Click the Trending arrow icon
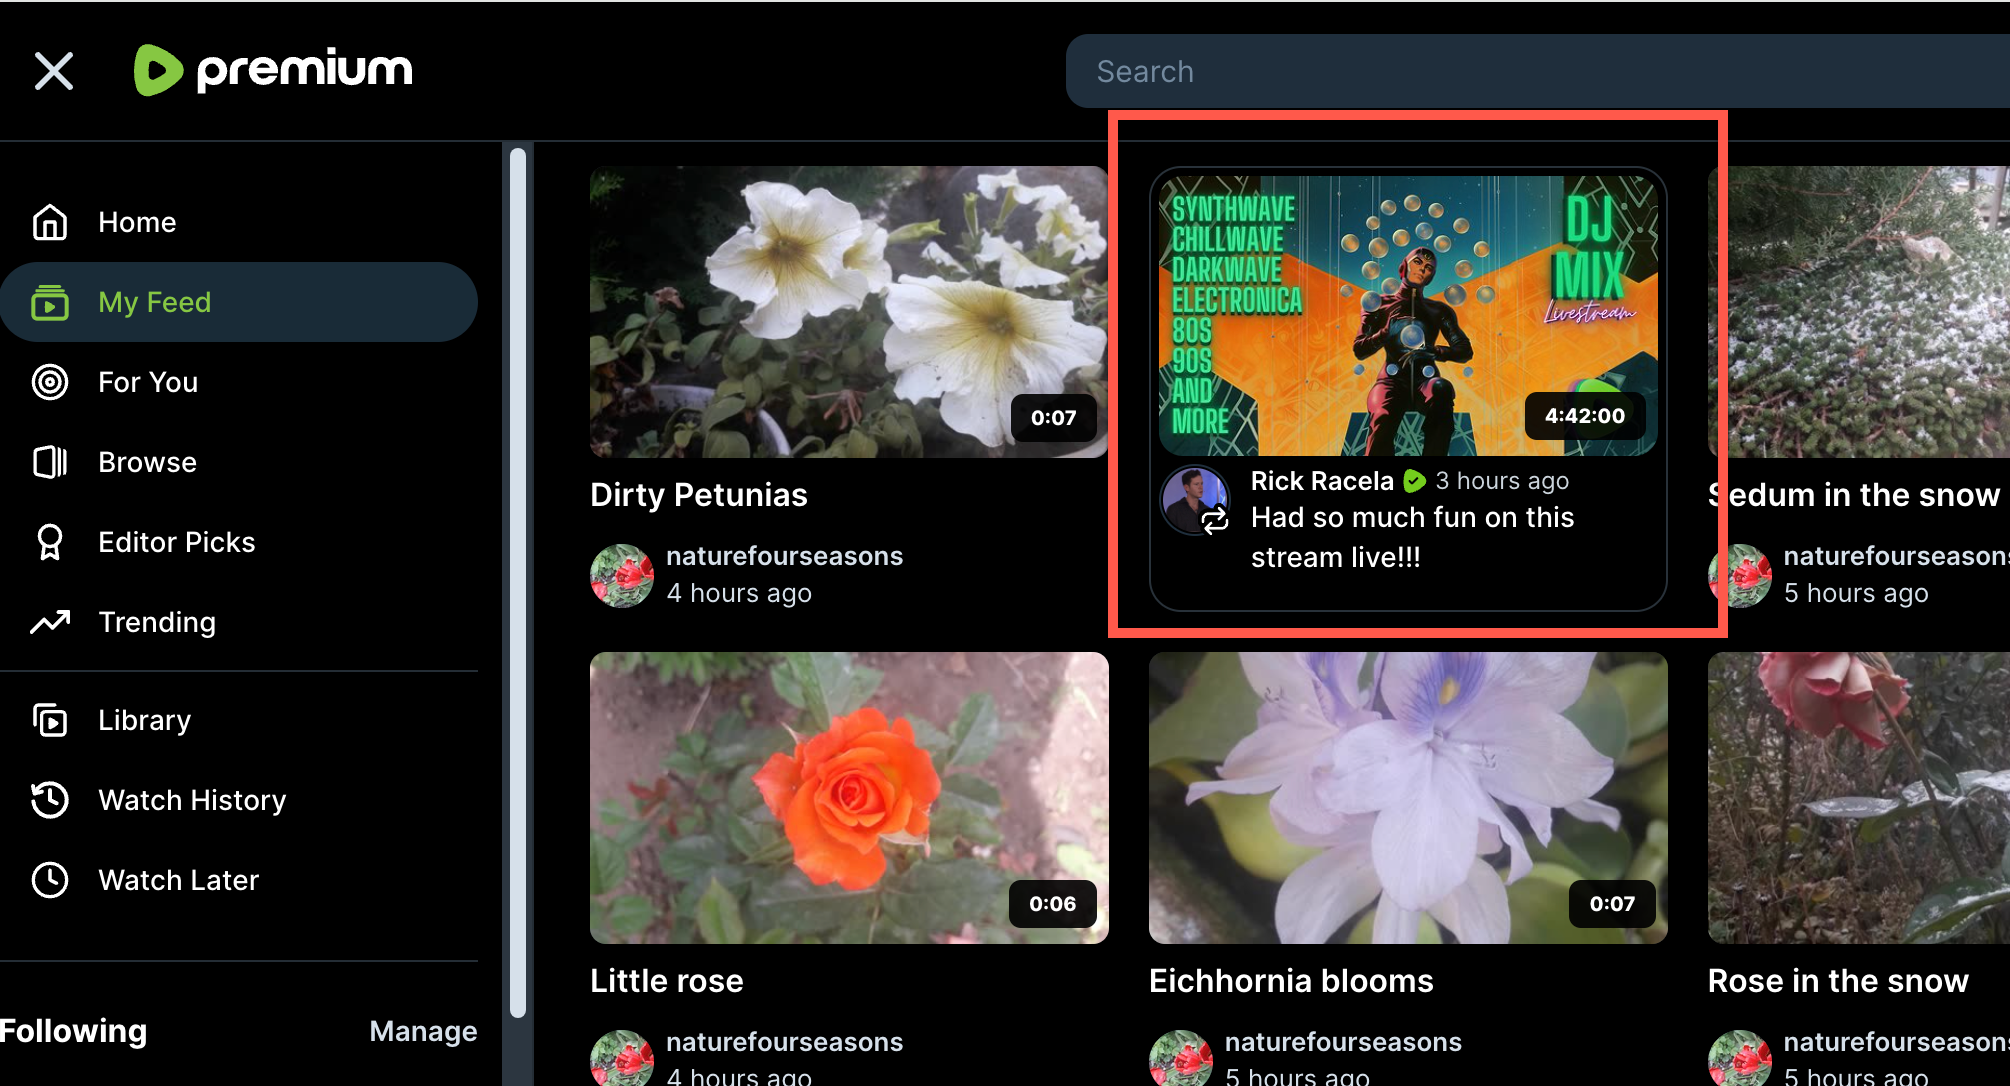The width and height of the screenshot is (2010, 1086). [x=50, y=622]
